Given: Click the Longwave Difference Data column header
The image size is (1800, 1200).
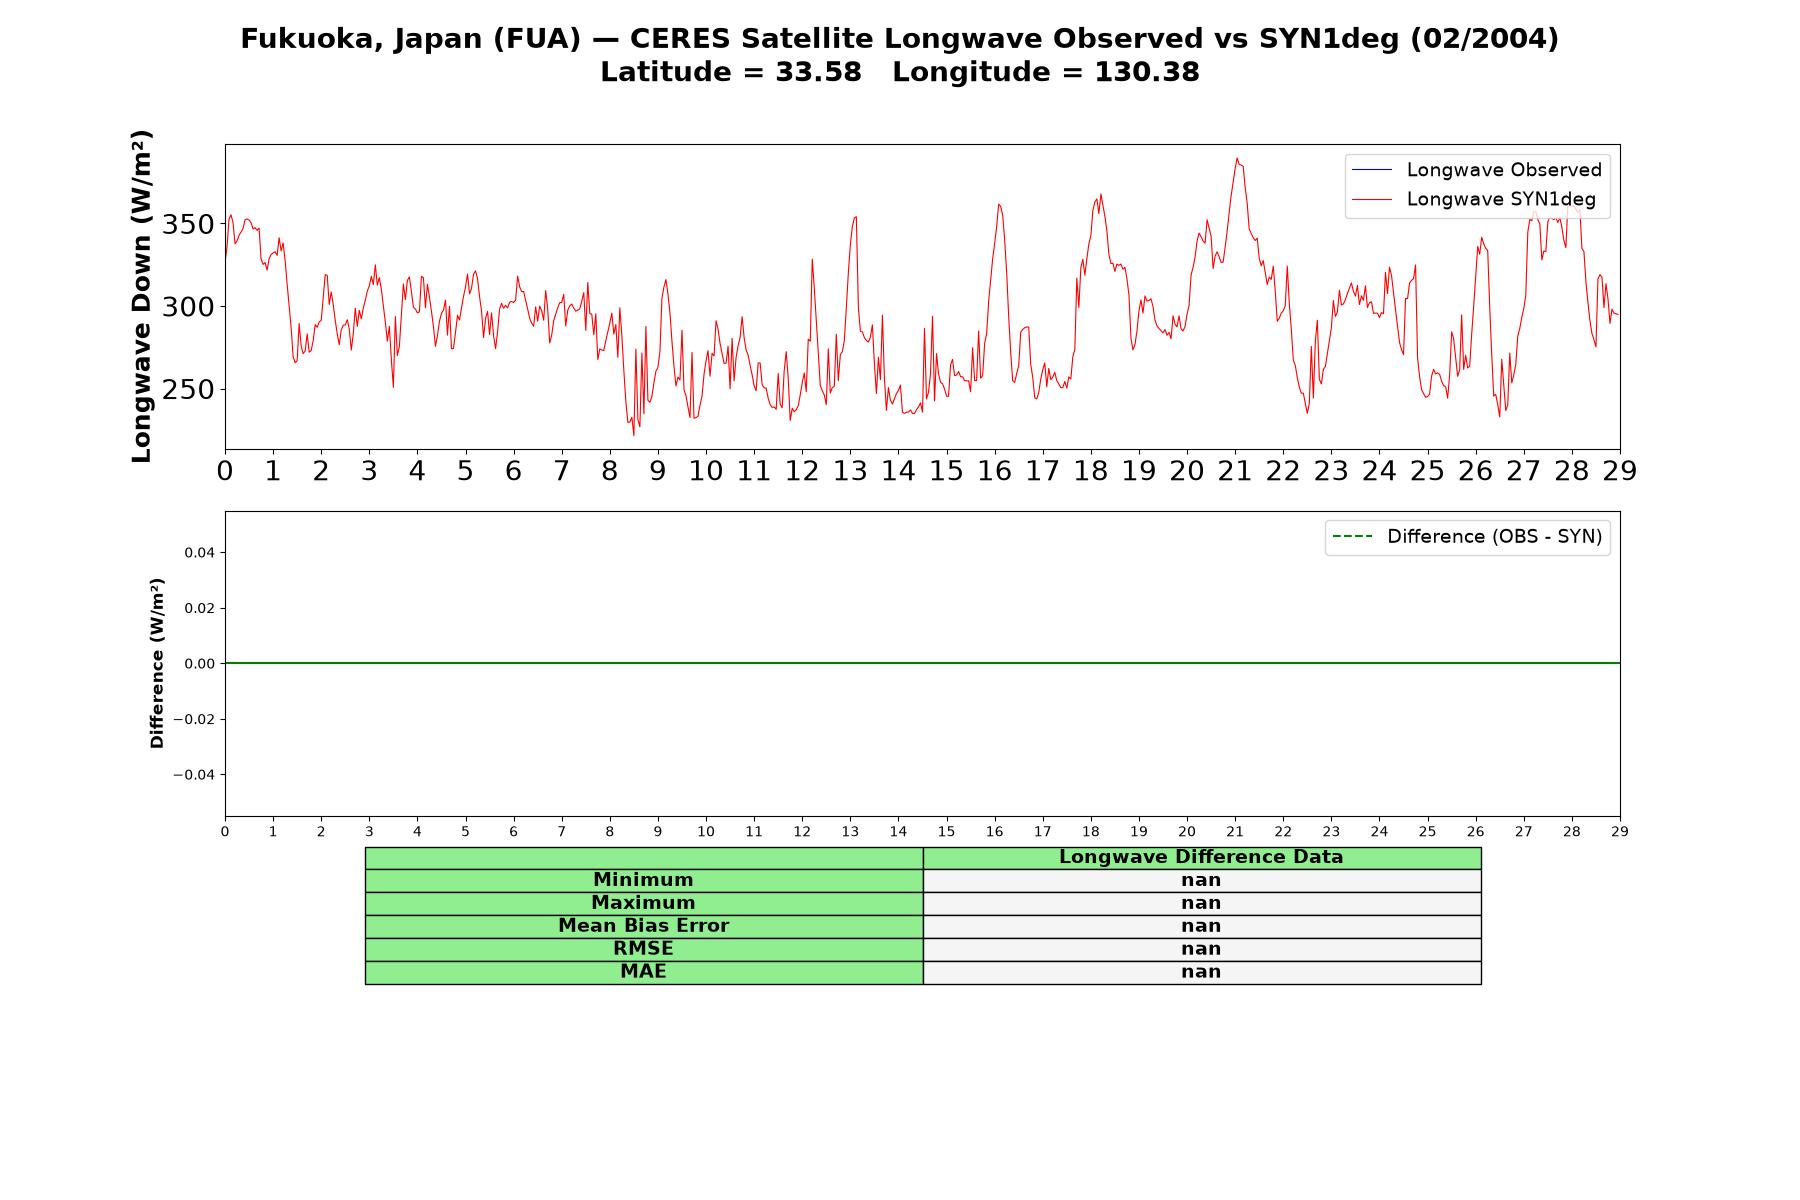Looking at the screenshot, I should click(x=1201, y=857).
